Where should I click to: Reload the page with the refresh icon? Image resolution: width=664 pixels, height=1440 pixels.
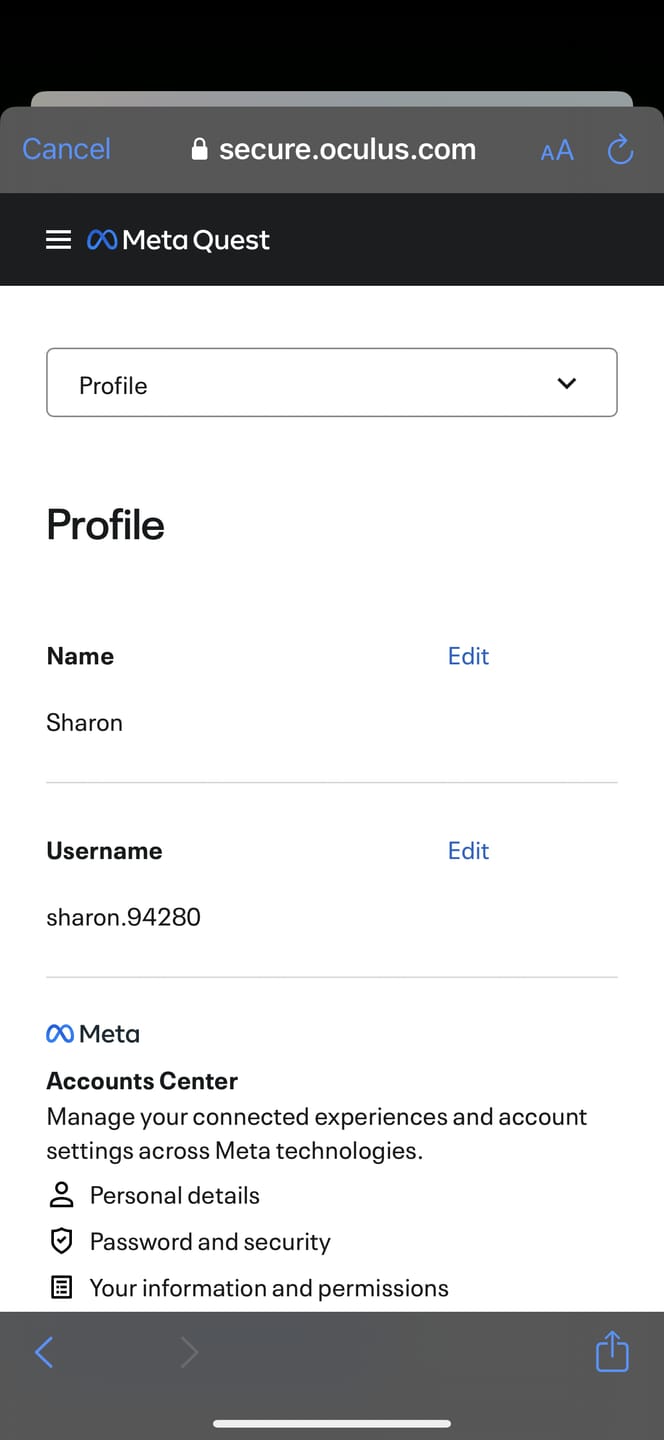tap(621, 150)
